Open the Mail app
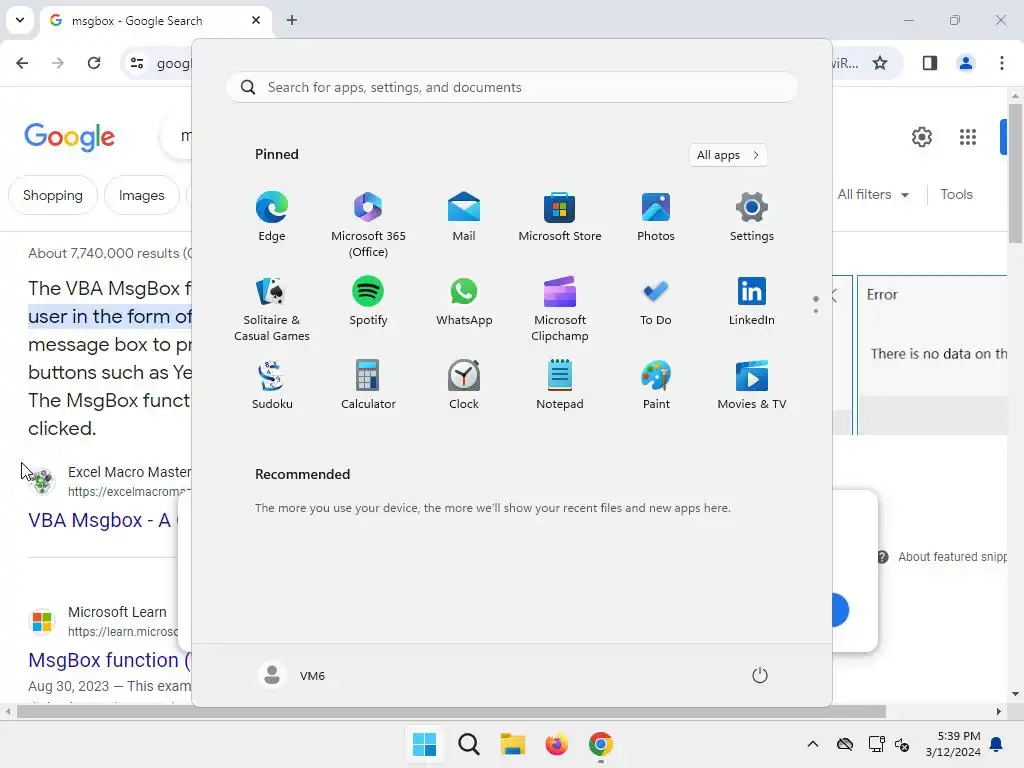This screenshot has height=768, width=1024. click(464, 217)
